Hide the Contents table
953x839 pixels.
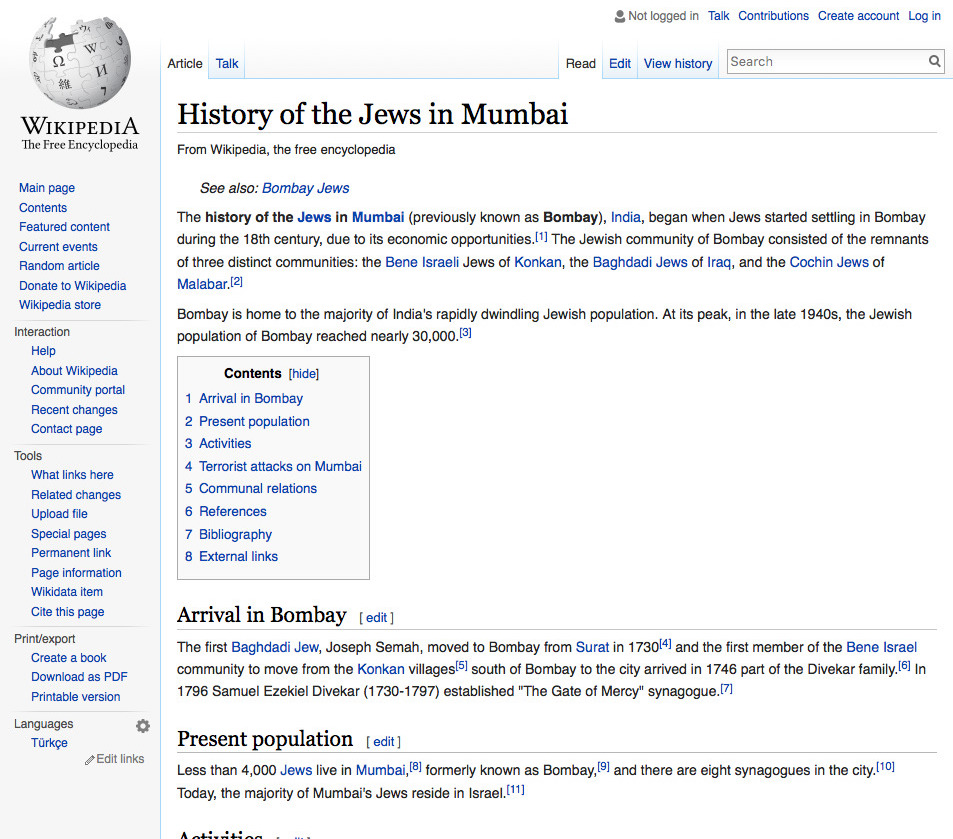(304, 374)
